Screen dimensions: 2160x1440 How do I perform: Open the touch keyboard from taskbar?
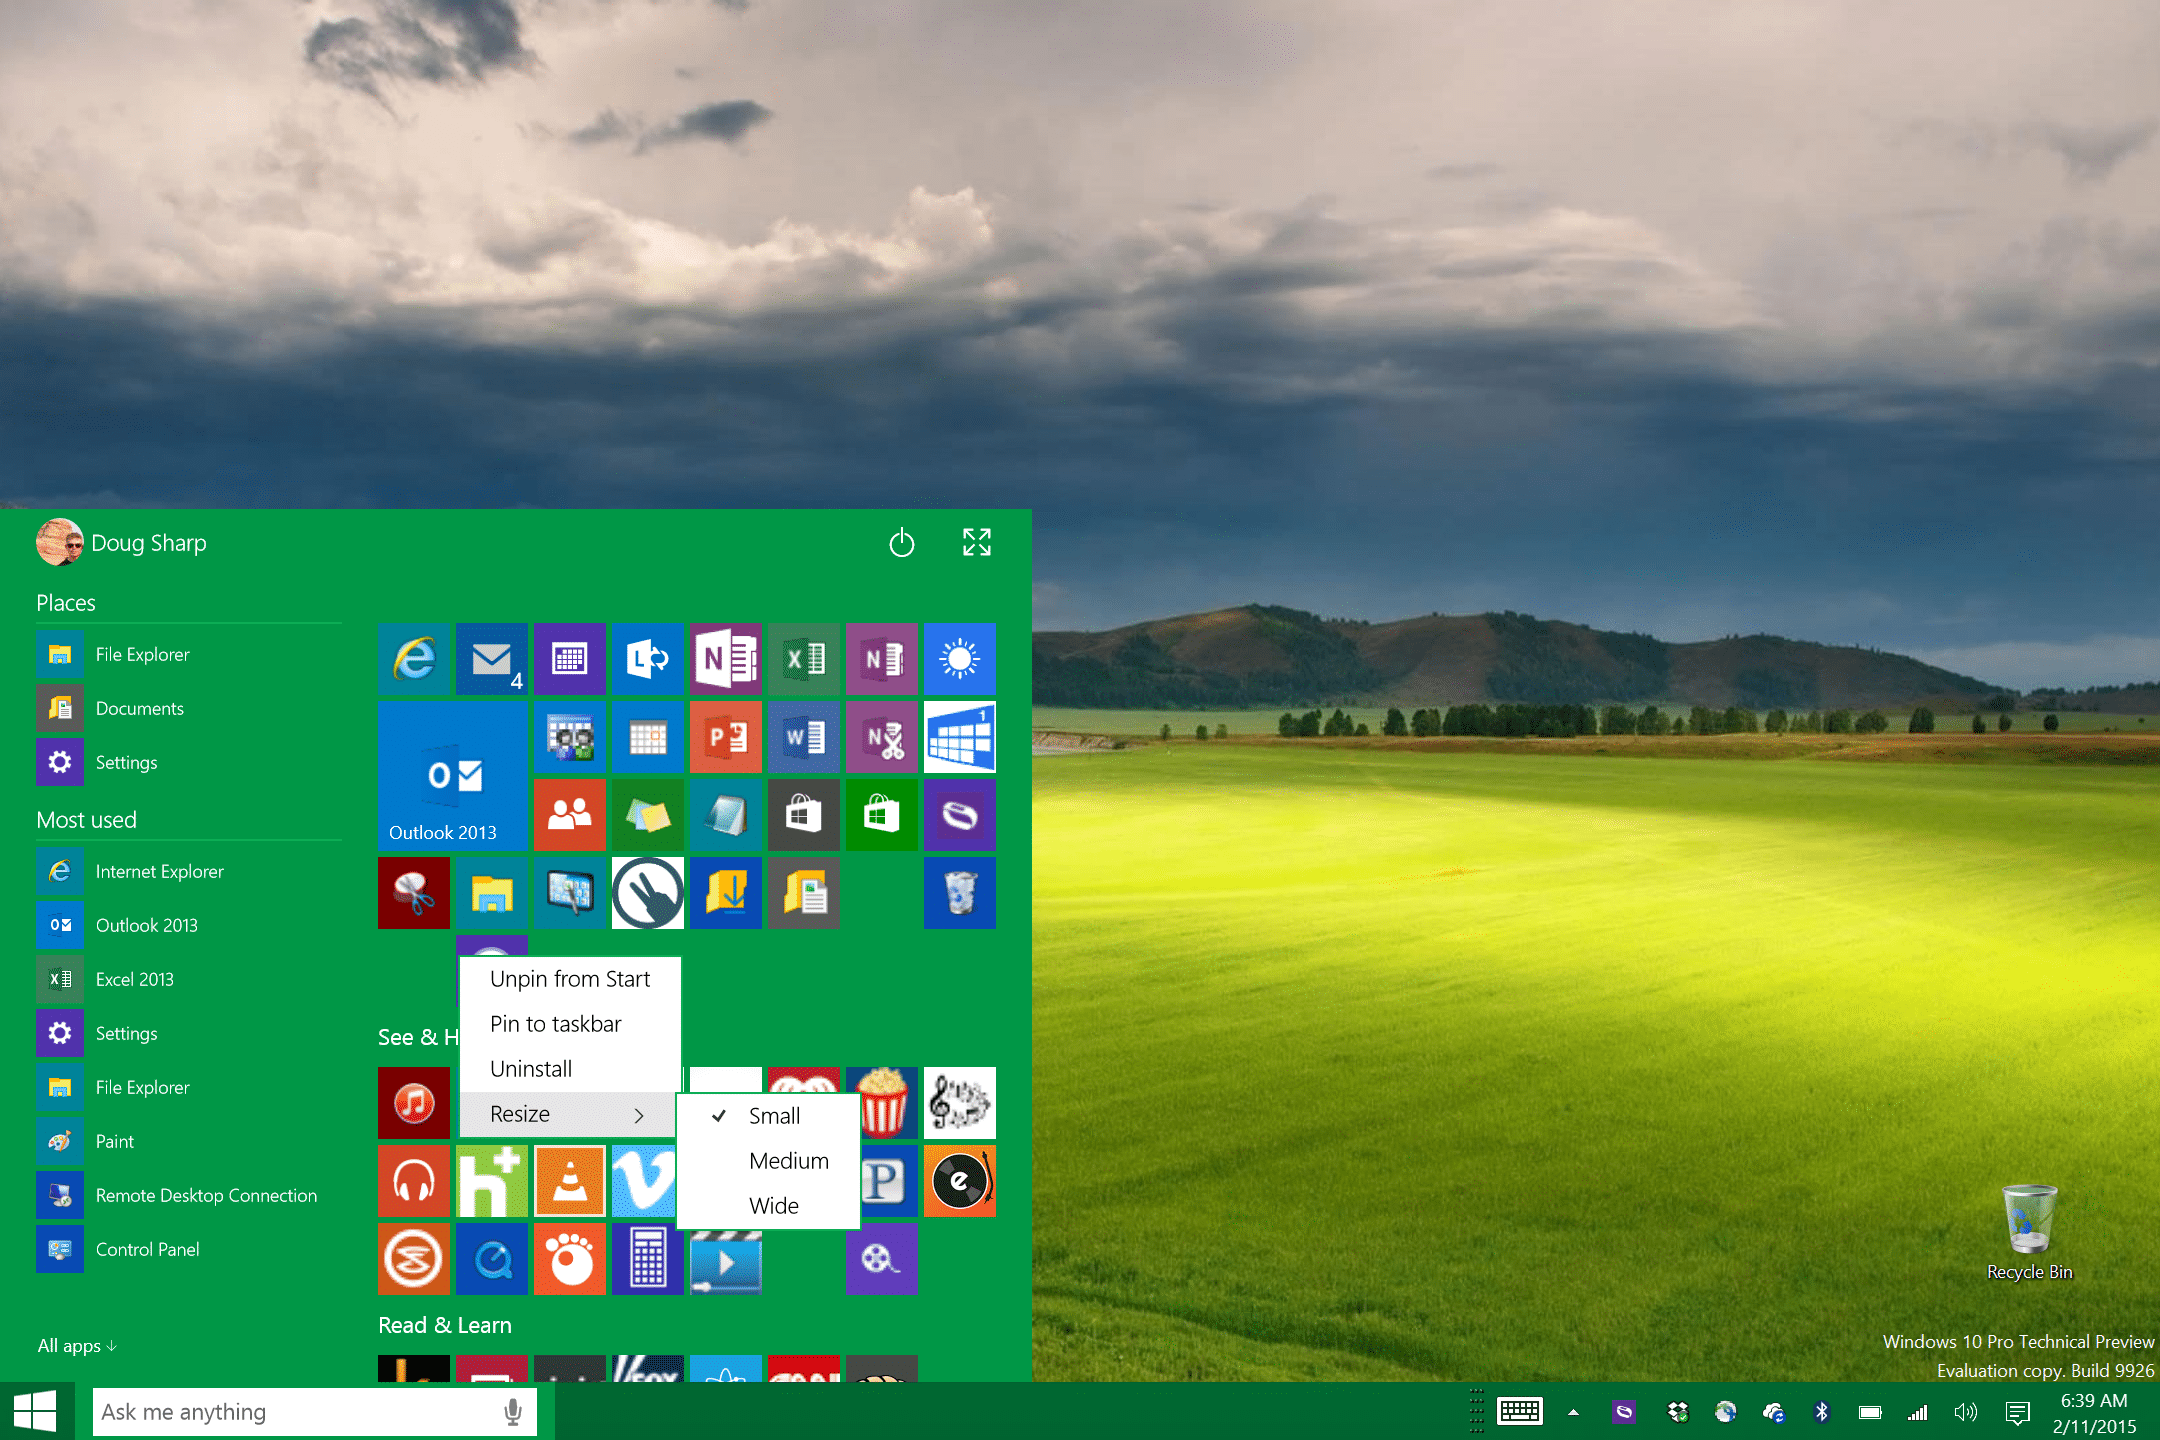pyautogui.click(x=1520, y=1412)
